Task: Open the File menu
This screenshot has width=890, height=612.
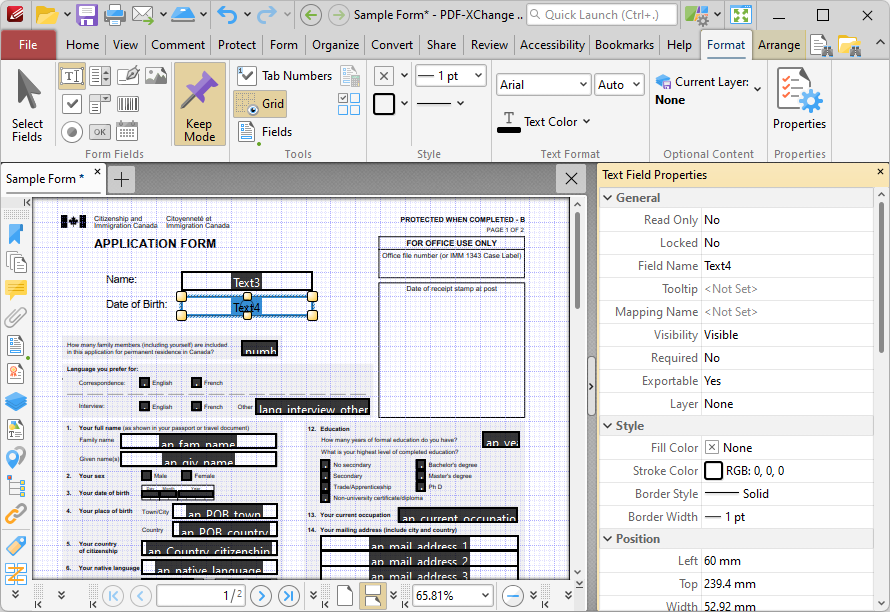Action: (28, 45)
